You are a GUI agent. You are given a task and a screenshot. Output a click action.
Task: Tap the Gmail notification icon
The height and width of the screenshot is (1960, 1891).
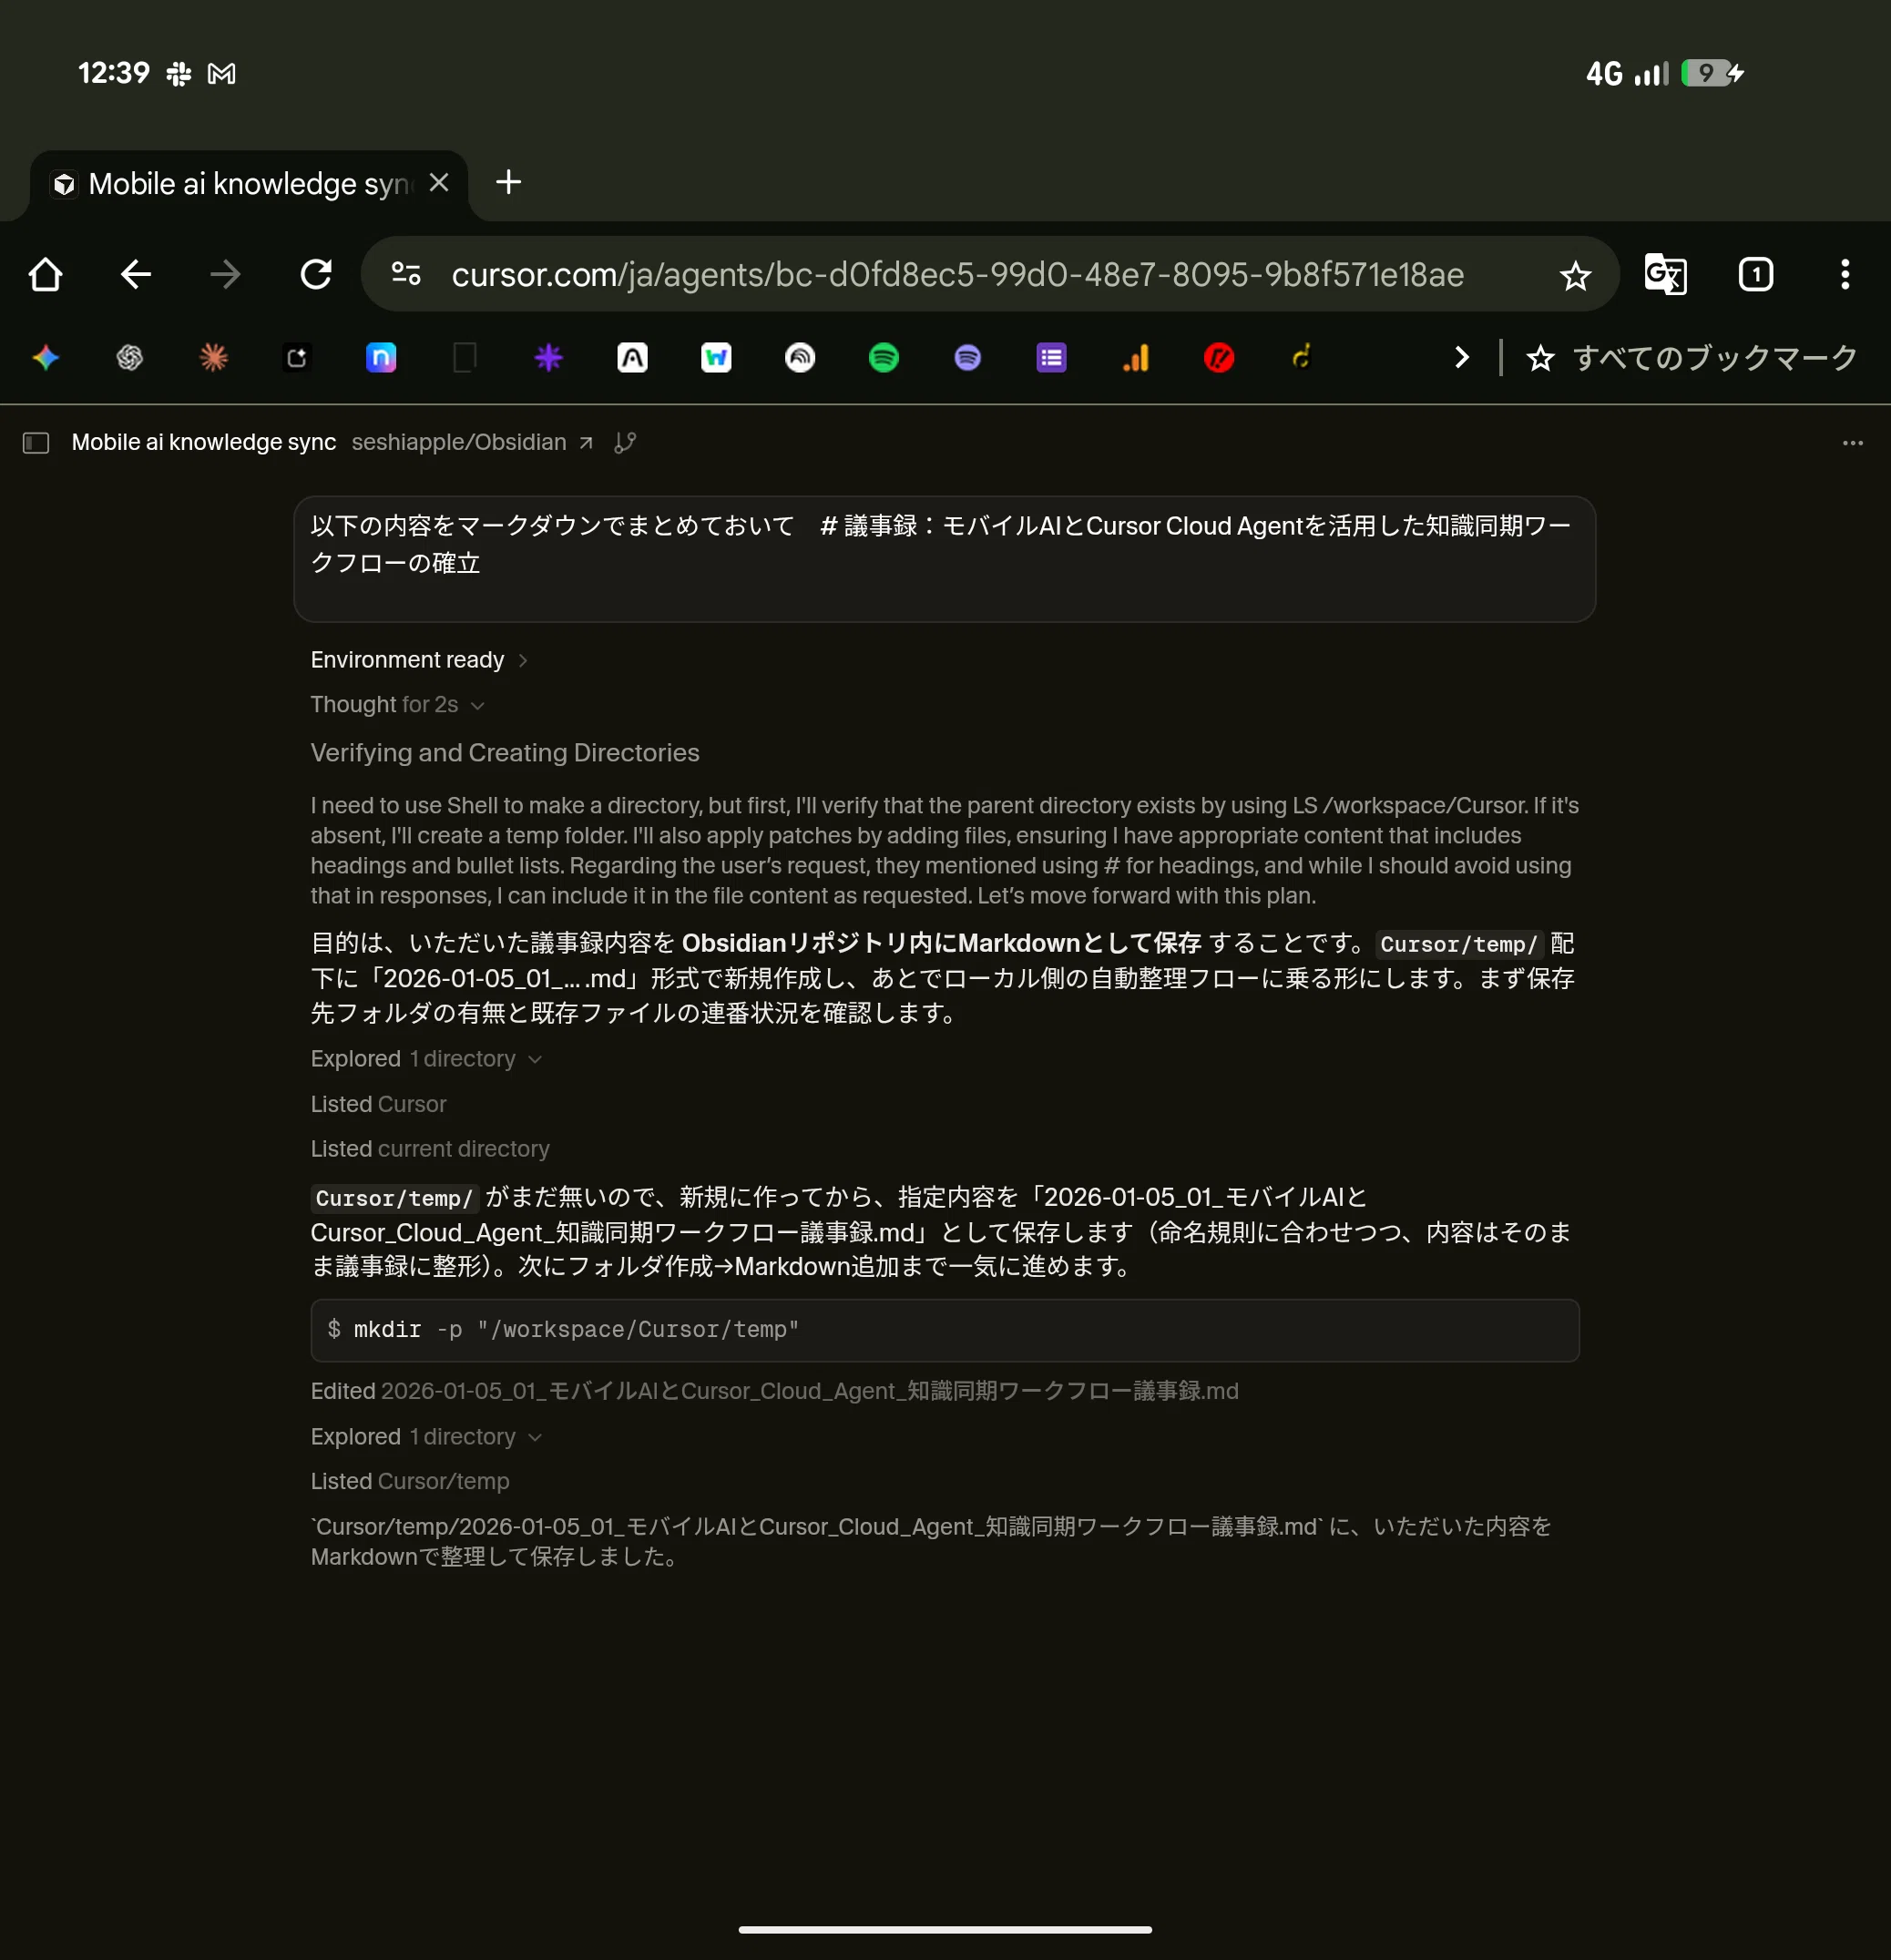(x=222, y=73)
